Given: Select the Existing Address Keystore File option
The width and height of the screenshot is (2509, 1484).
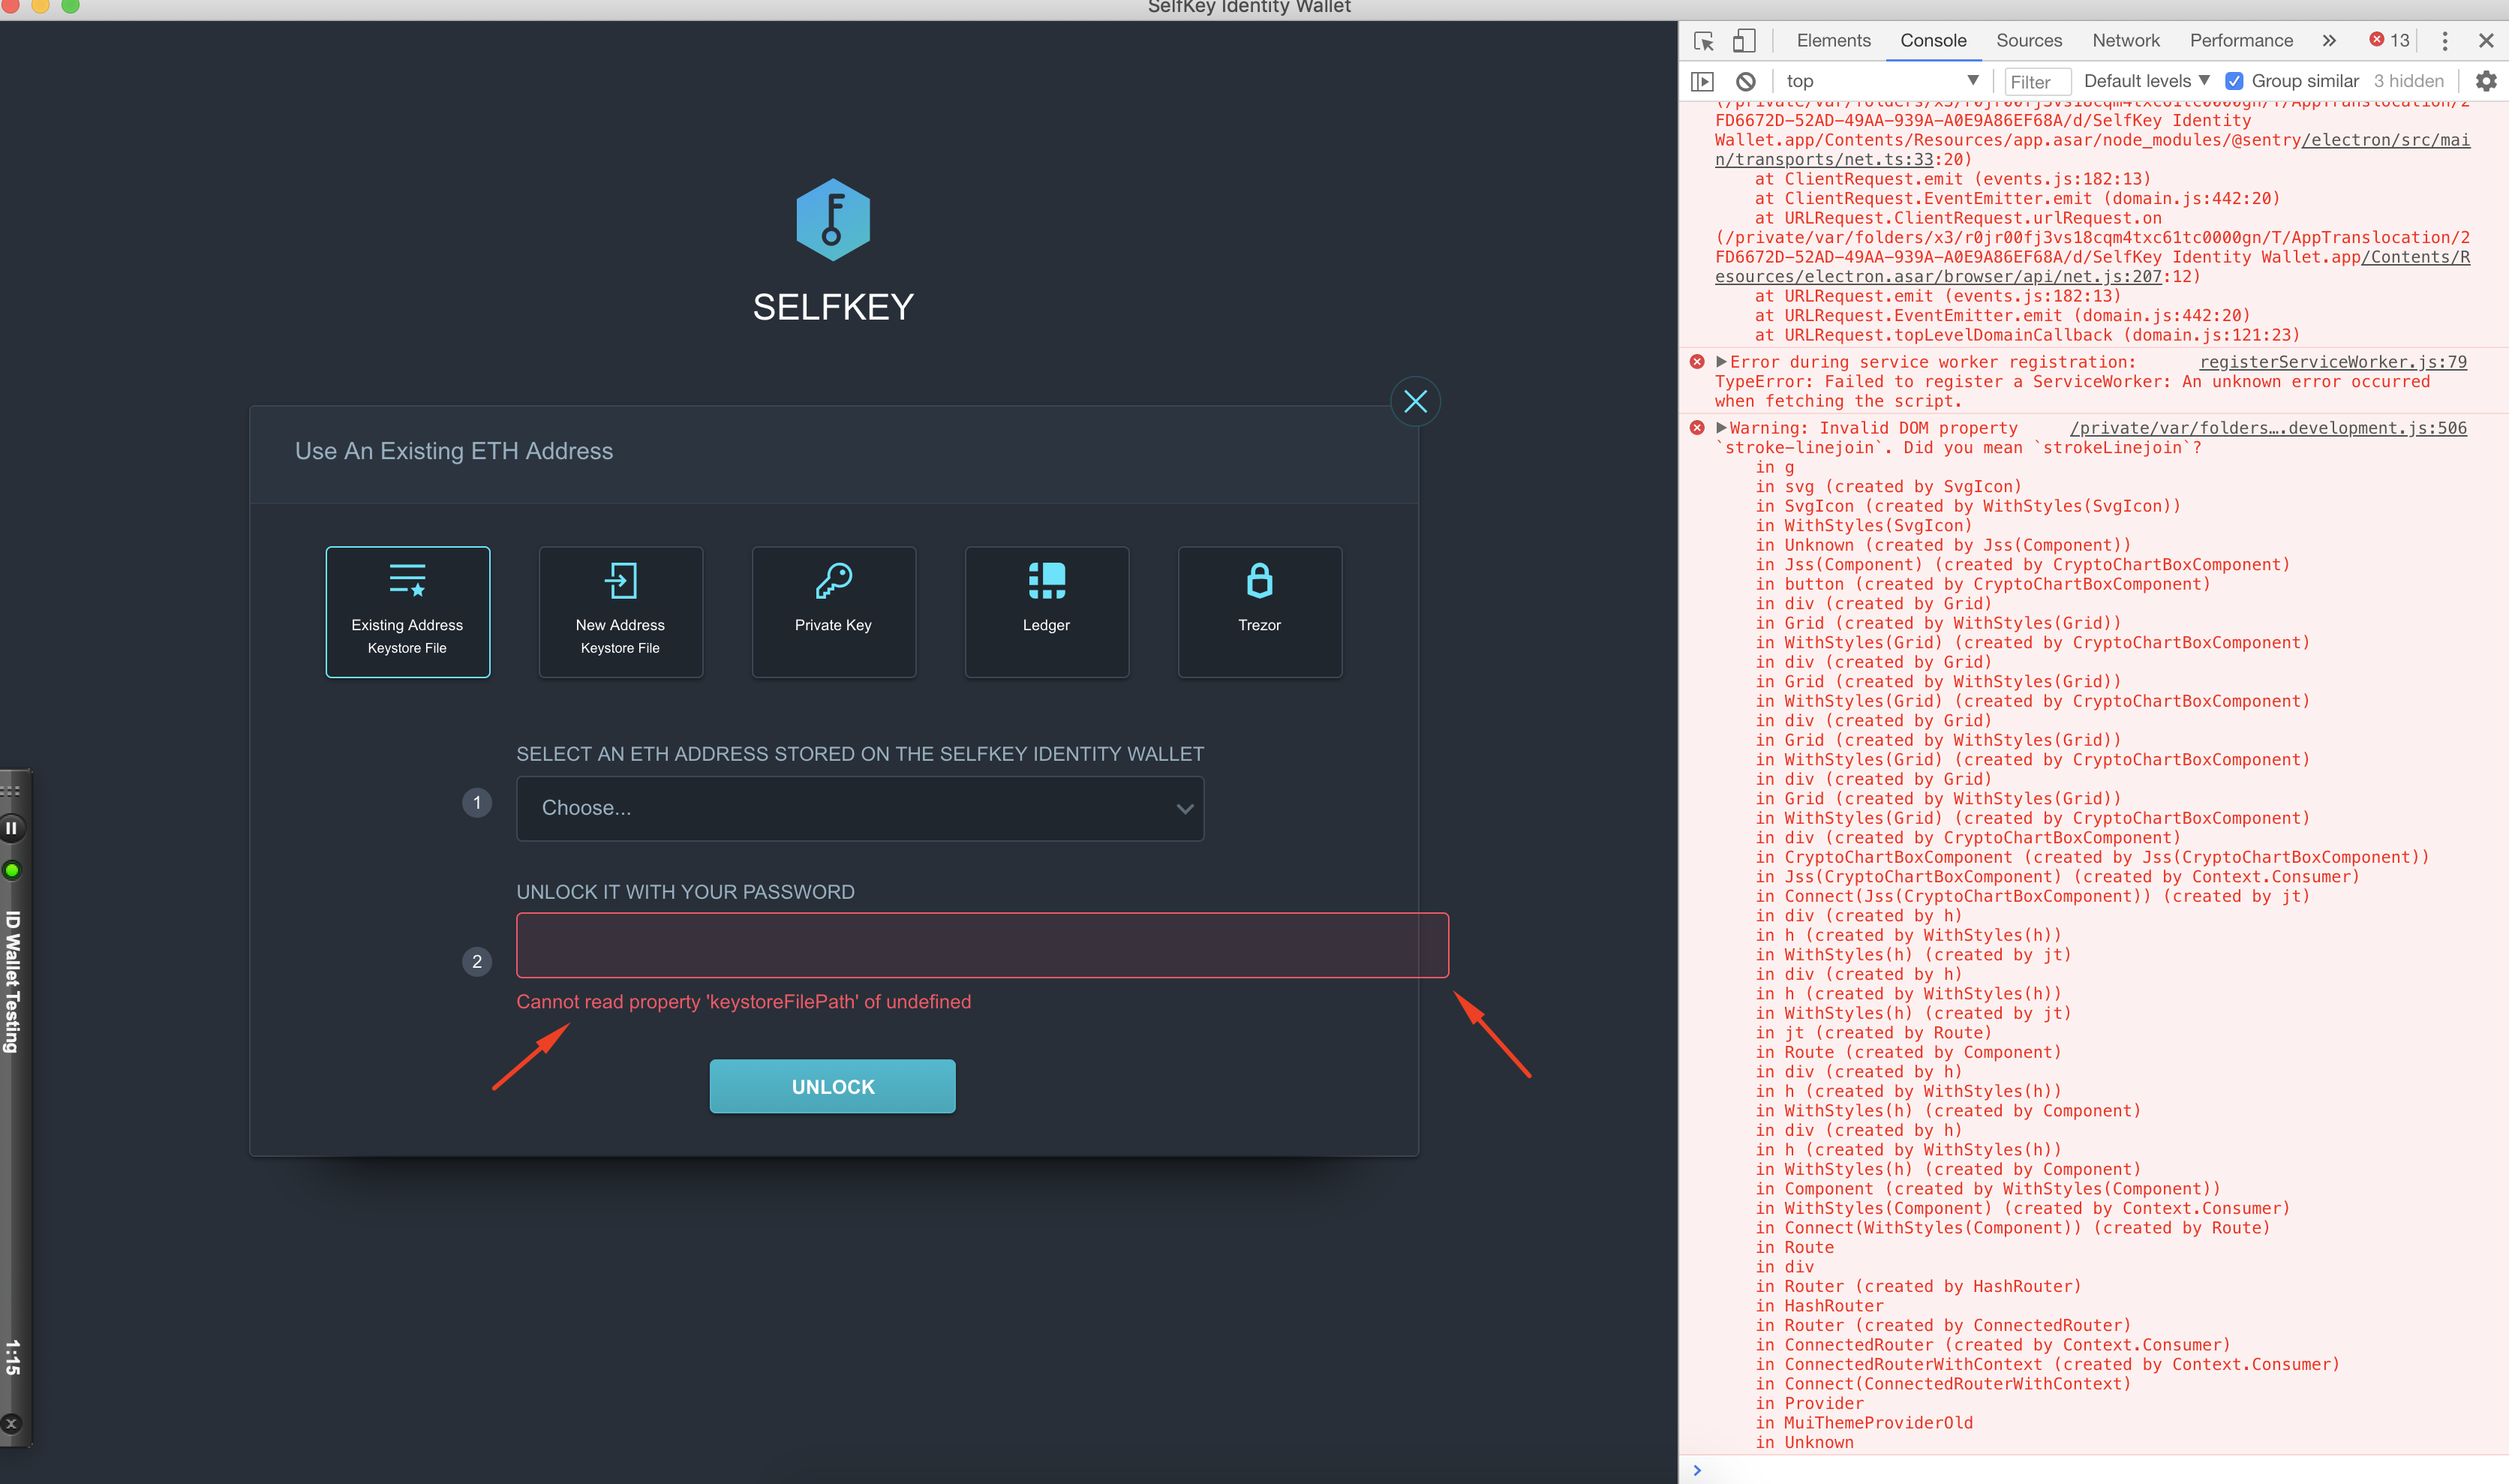Looking at the screenshot, I should coord(406,611).
